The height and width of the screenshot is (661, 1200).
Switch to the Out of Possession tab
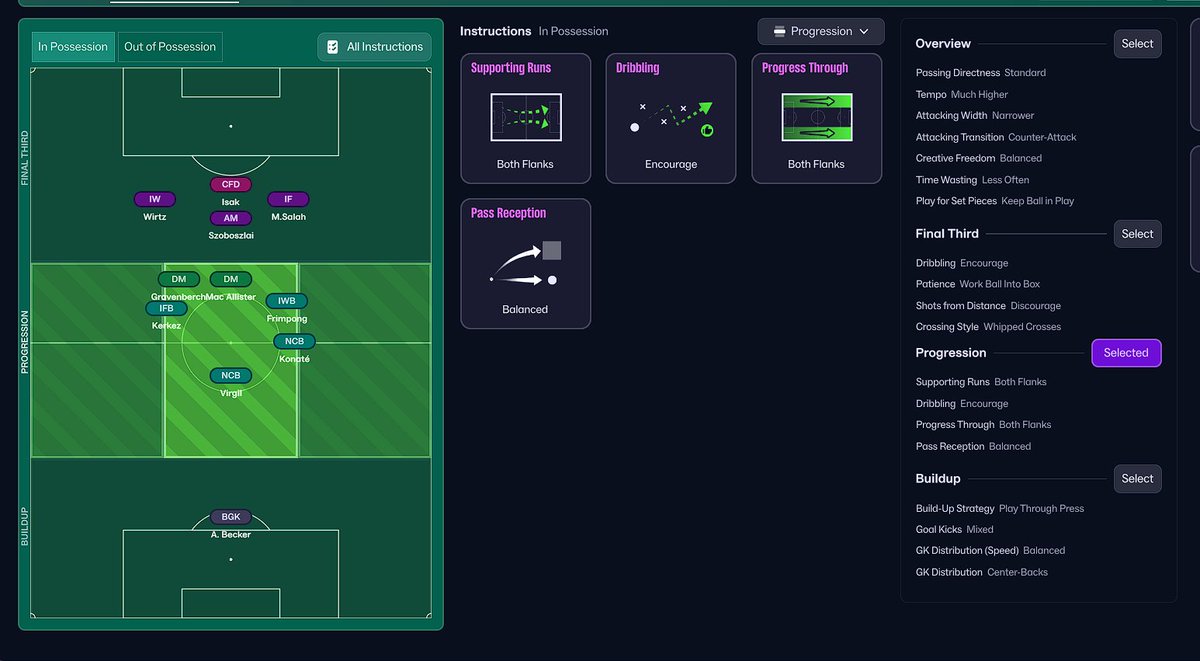170,46
